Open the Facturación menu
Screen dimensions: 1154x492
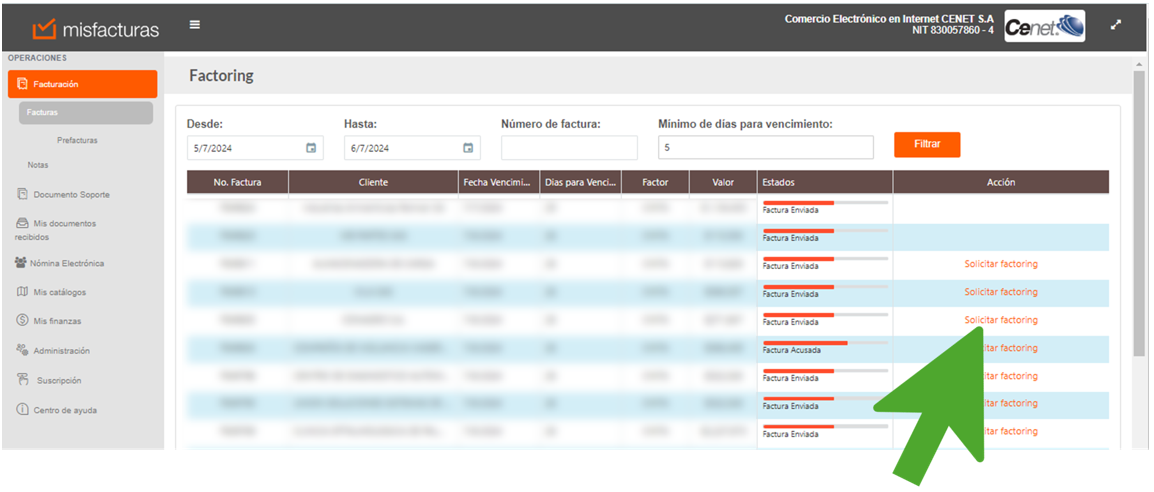[x=82, y=84]
